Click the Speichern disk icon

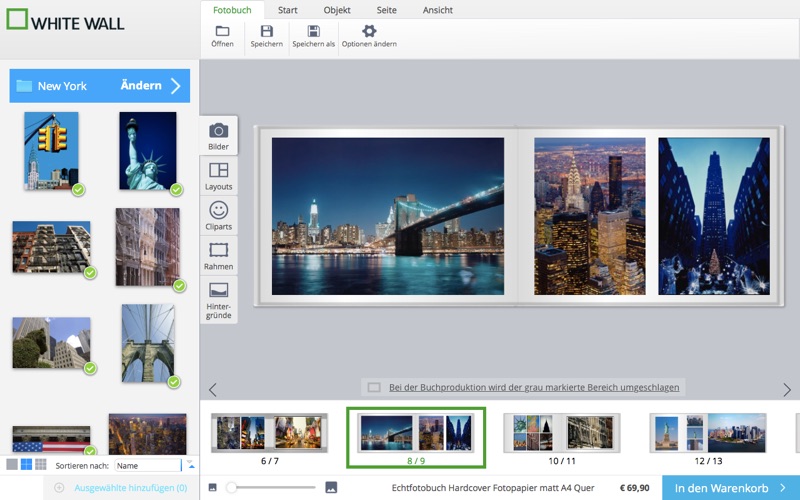coord(266,31)
